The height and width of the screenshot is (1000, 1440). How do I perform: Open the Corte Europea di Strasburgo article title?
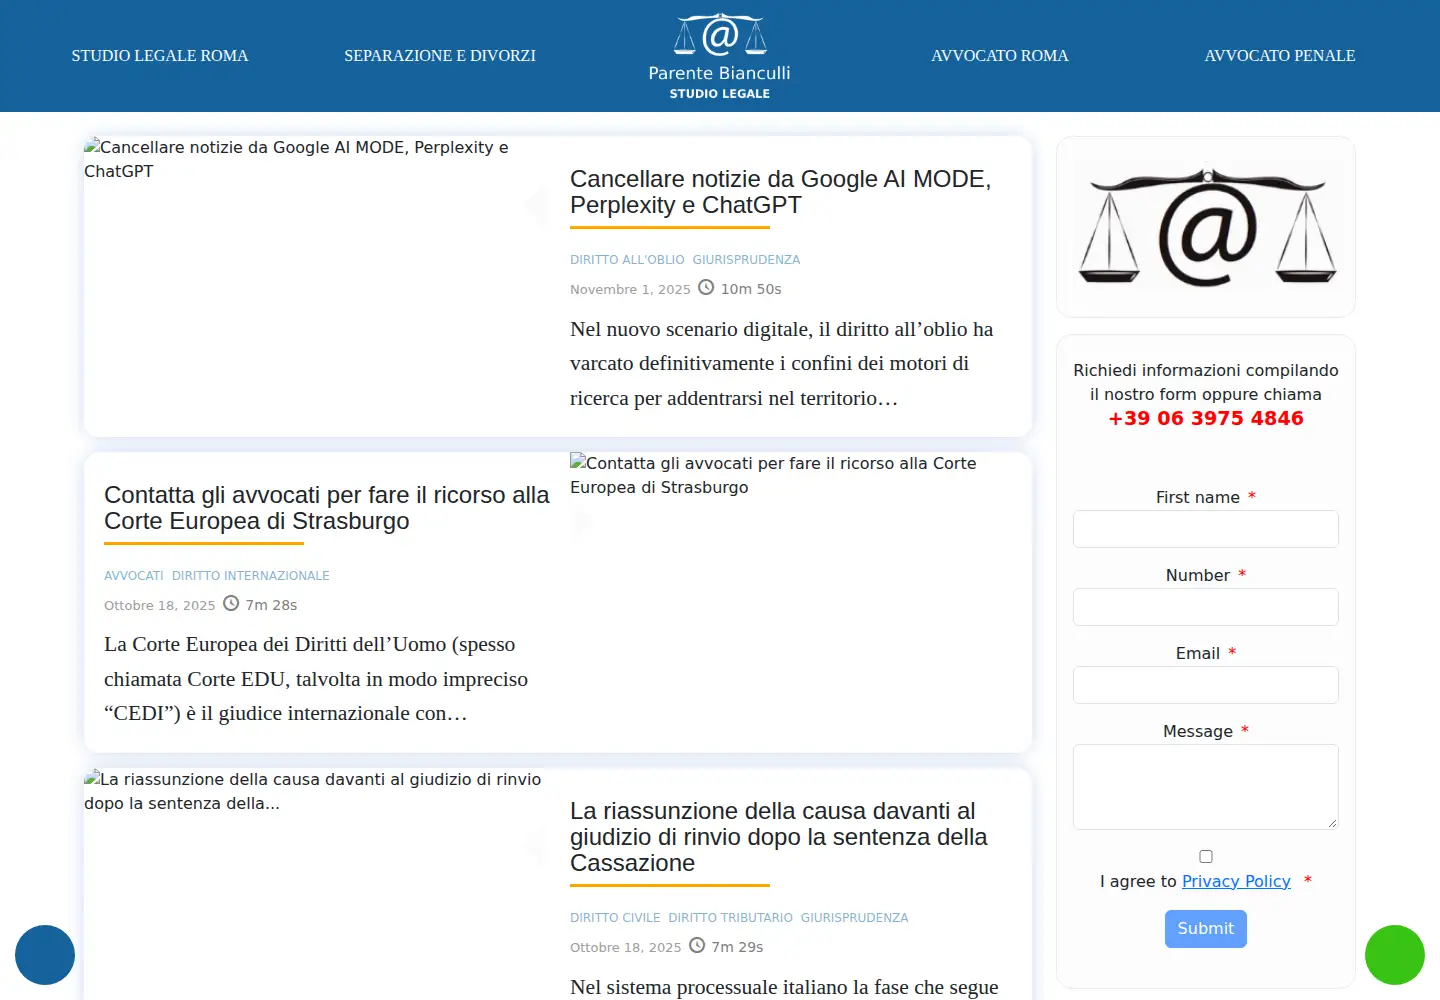pyautogui.click(x=327, y=508)
